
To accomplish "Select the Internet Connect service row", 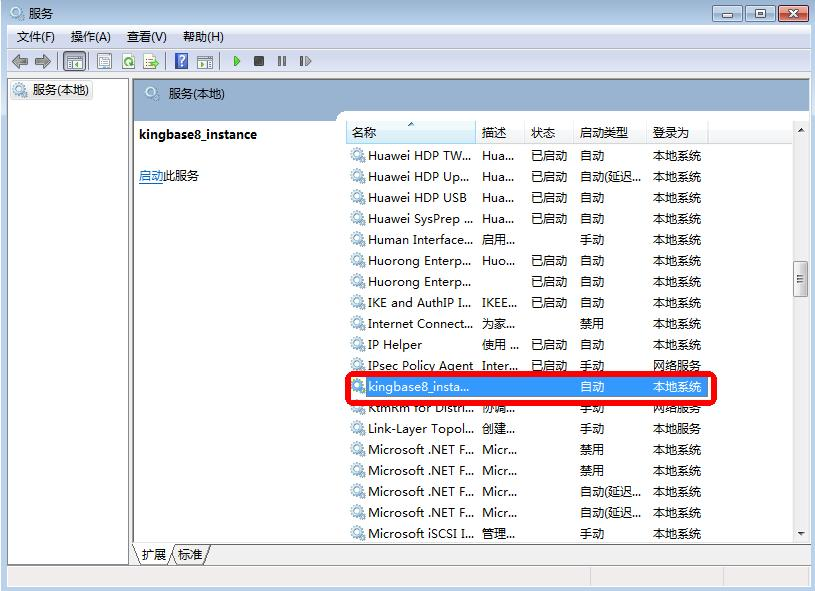I will point(528,323).
